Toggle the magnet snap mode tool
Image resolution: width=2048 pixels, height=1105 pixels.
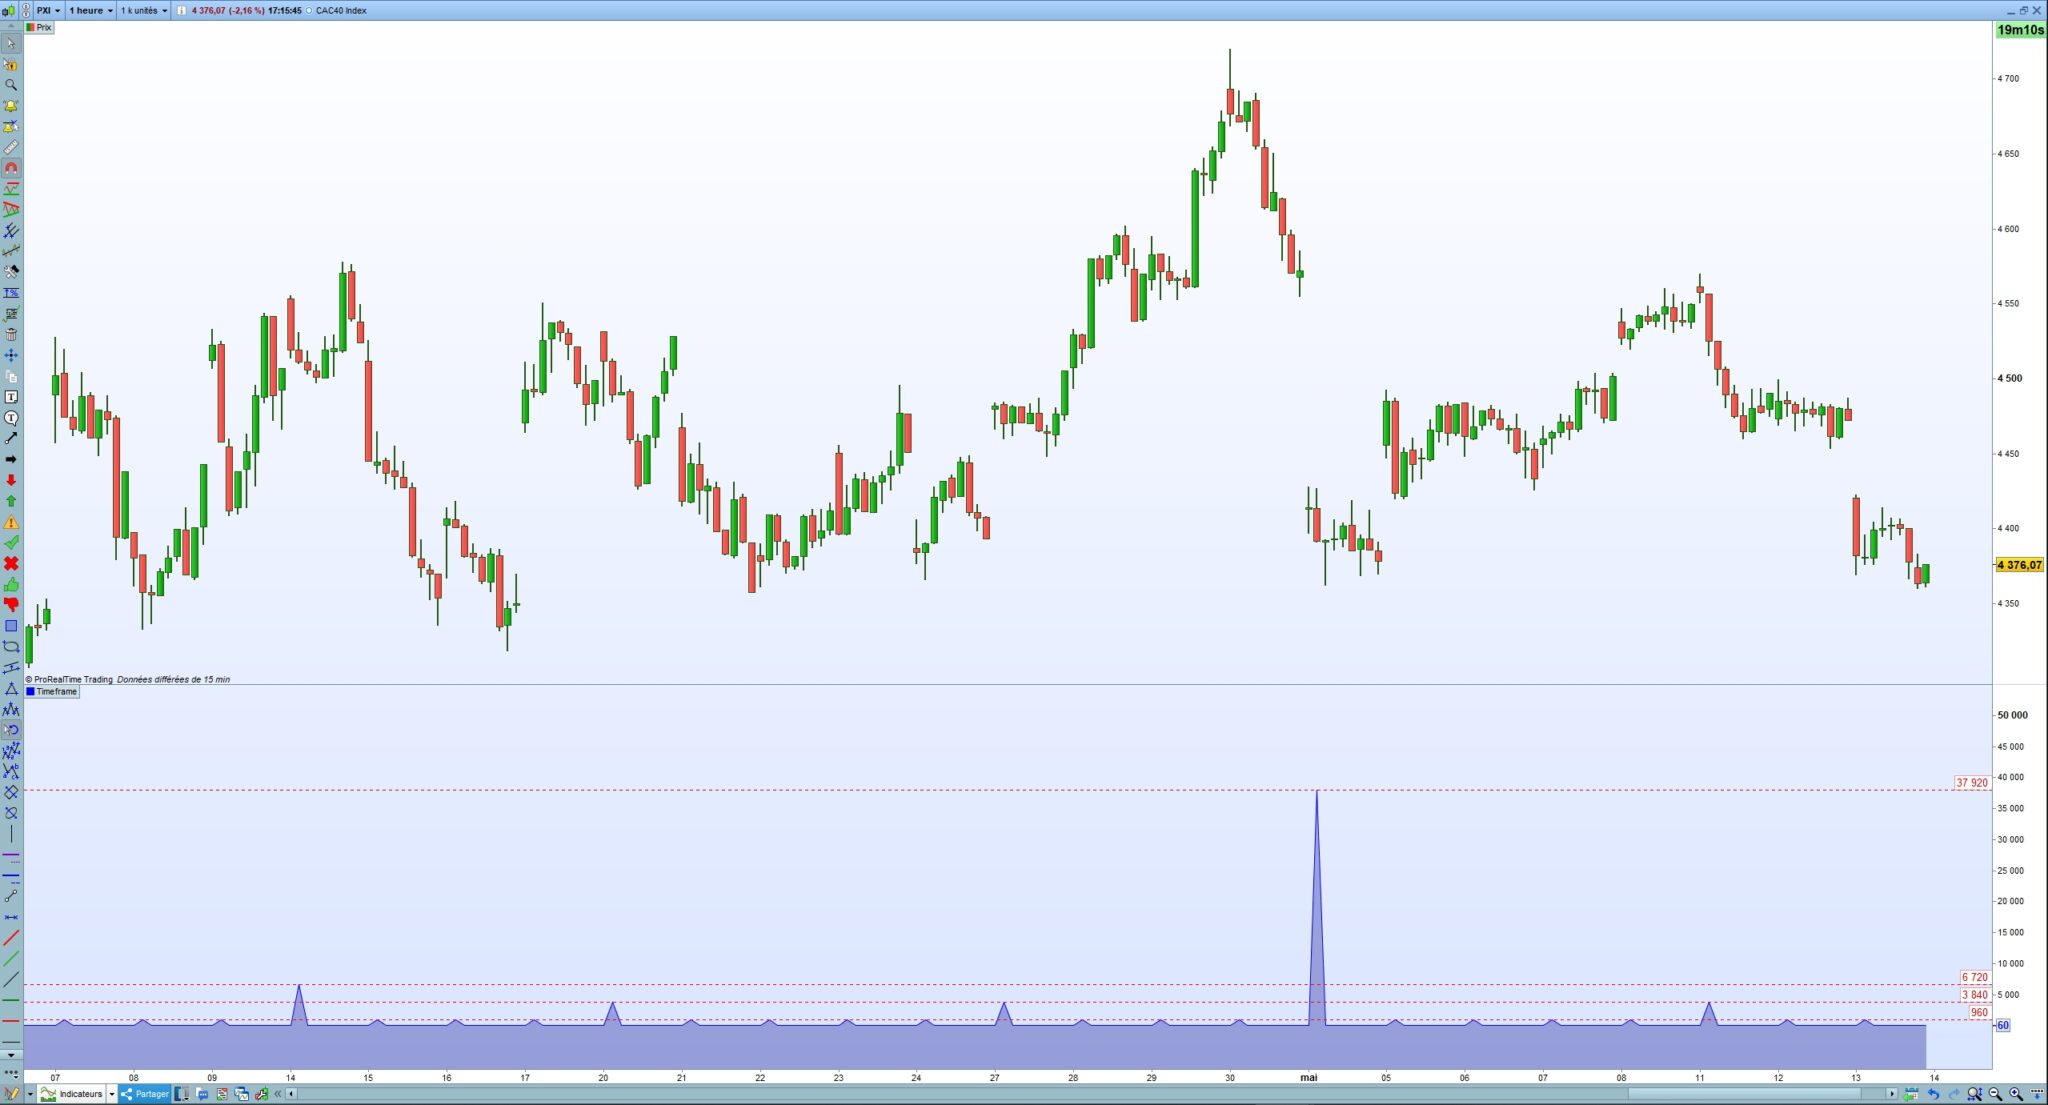[x=11, y=168]
